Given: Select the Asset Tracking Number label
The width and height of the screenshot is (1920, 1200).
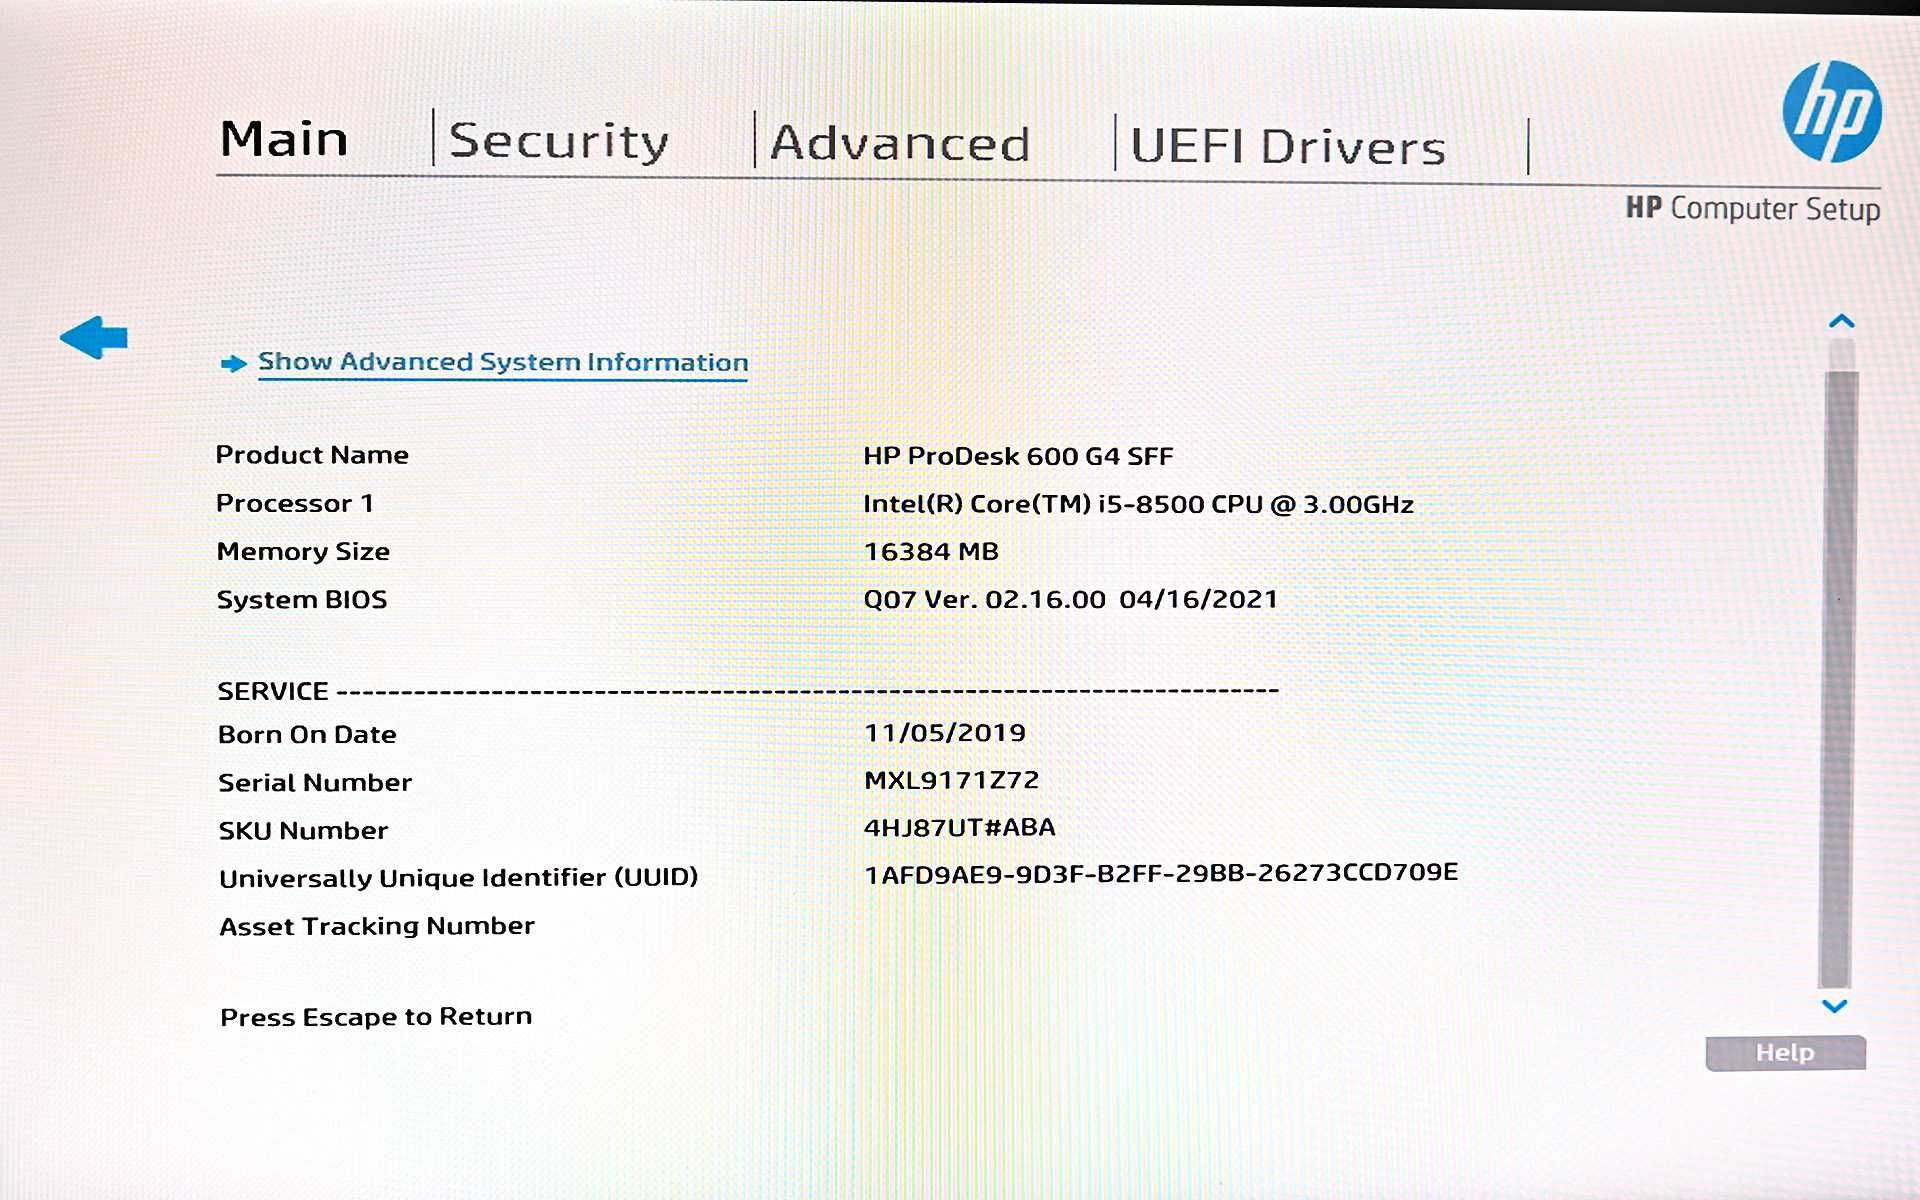Looking at the screenshot, I should point(377,926).
